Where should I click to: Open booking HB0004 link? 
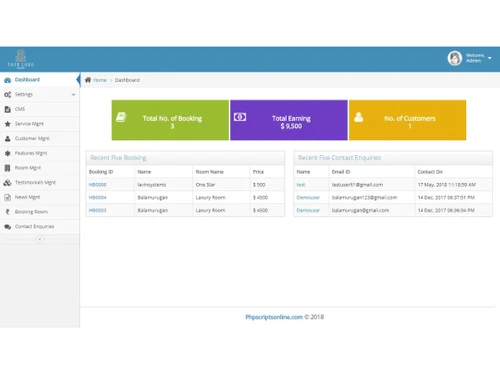pyautogui.click(x=98, y=197)
